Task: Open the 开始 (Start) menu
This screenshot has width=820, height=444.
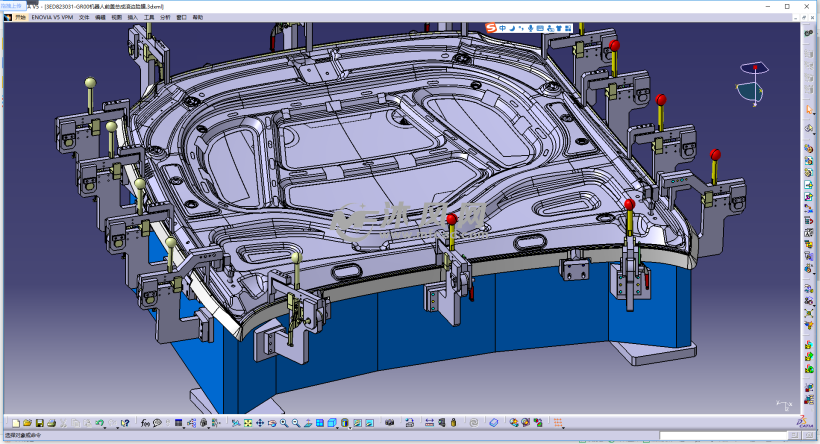Action: click(x=20, y=17)
